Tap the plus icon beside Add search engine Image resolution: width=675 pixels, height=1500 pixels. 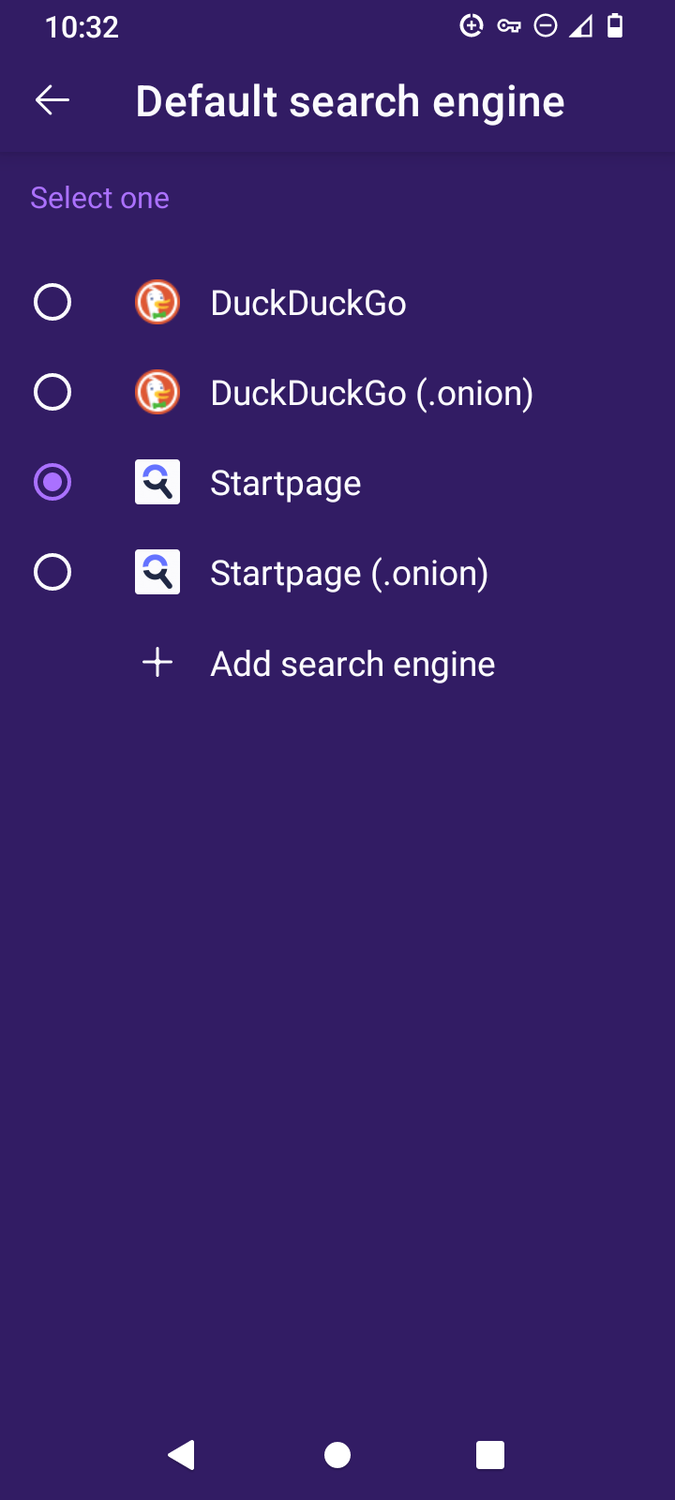157,662
